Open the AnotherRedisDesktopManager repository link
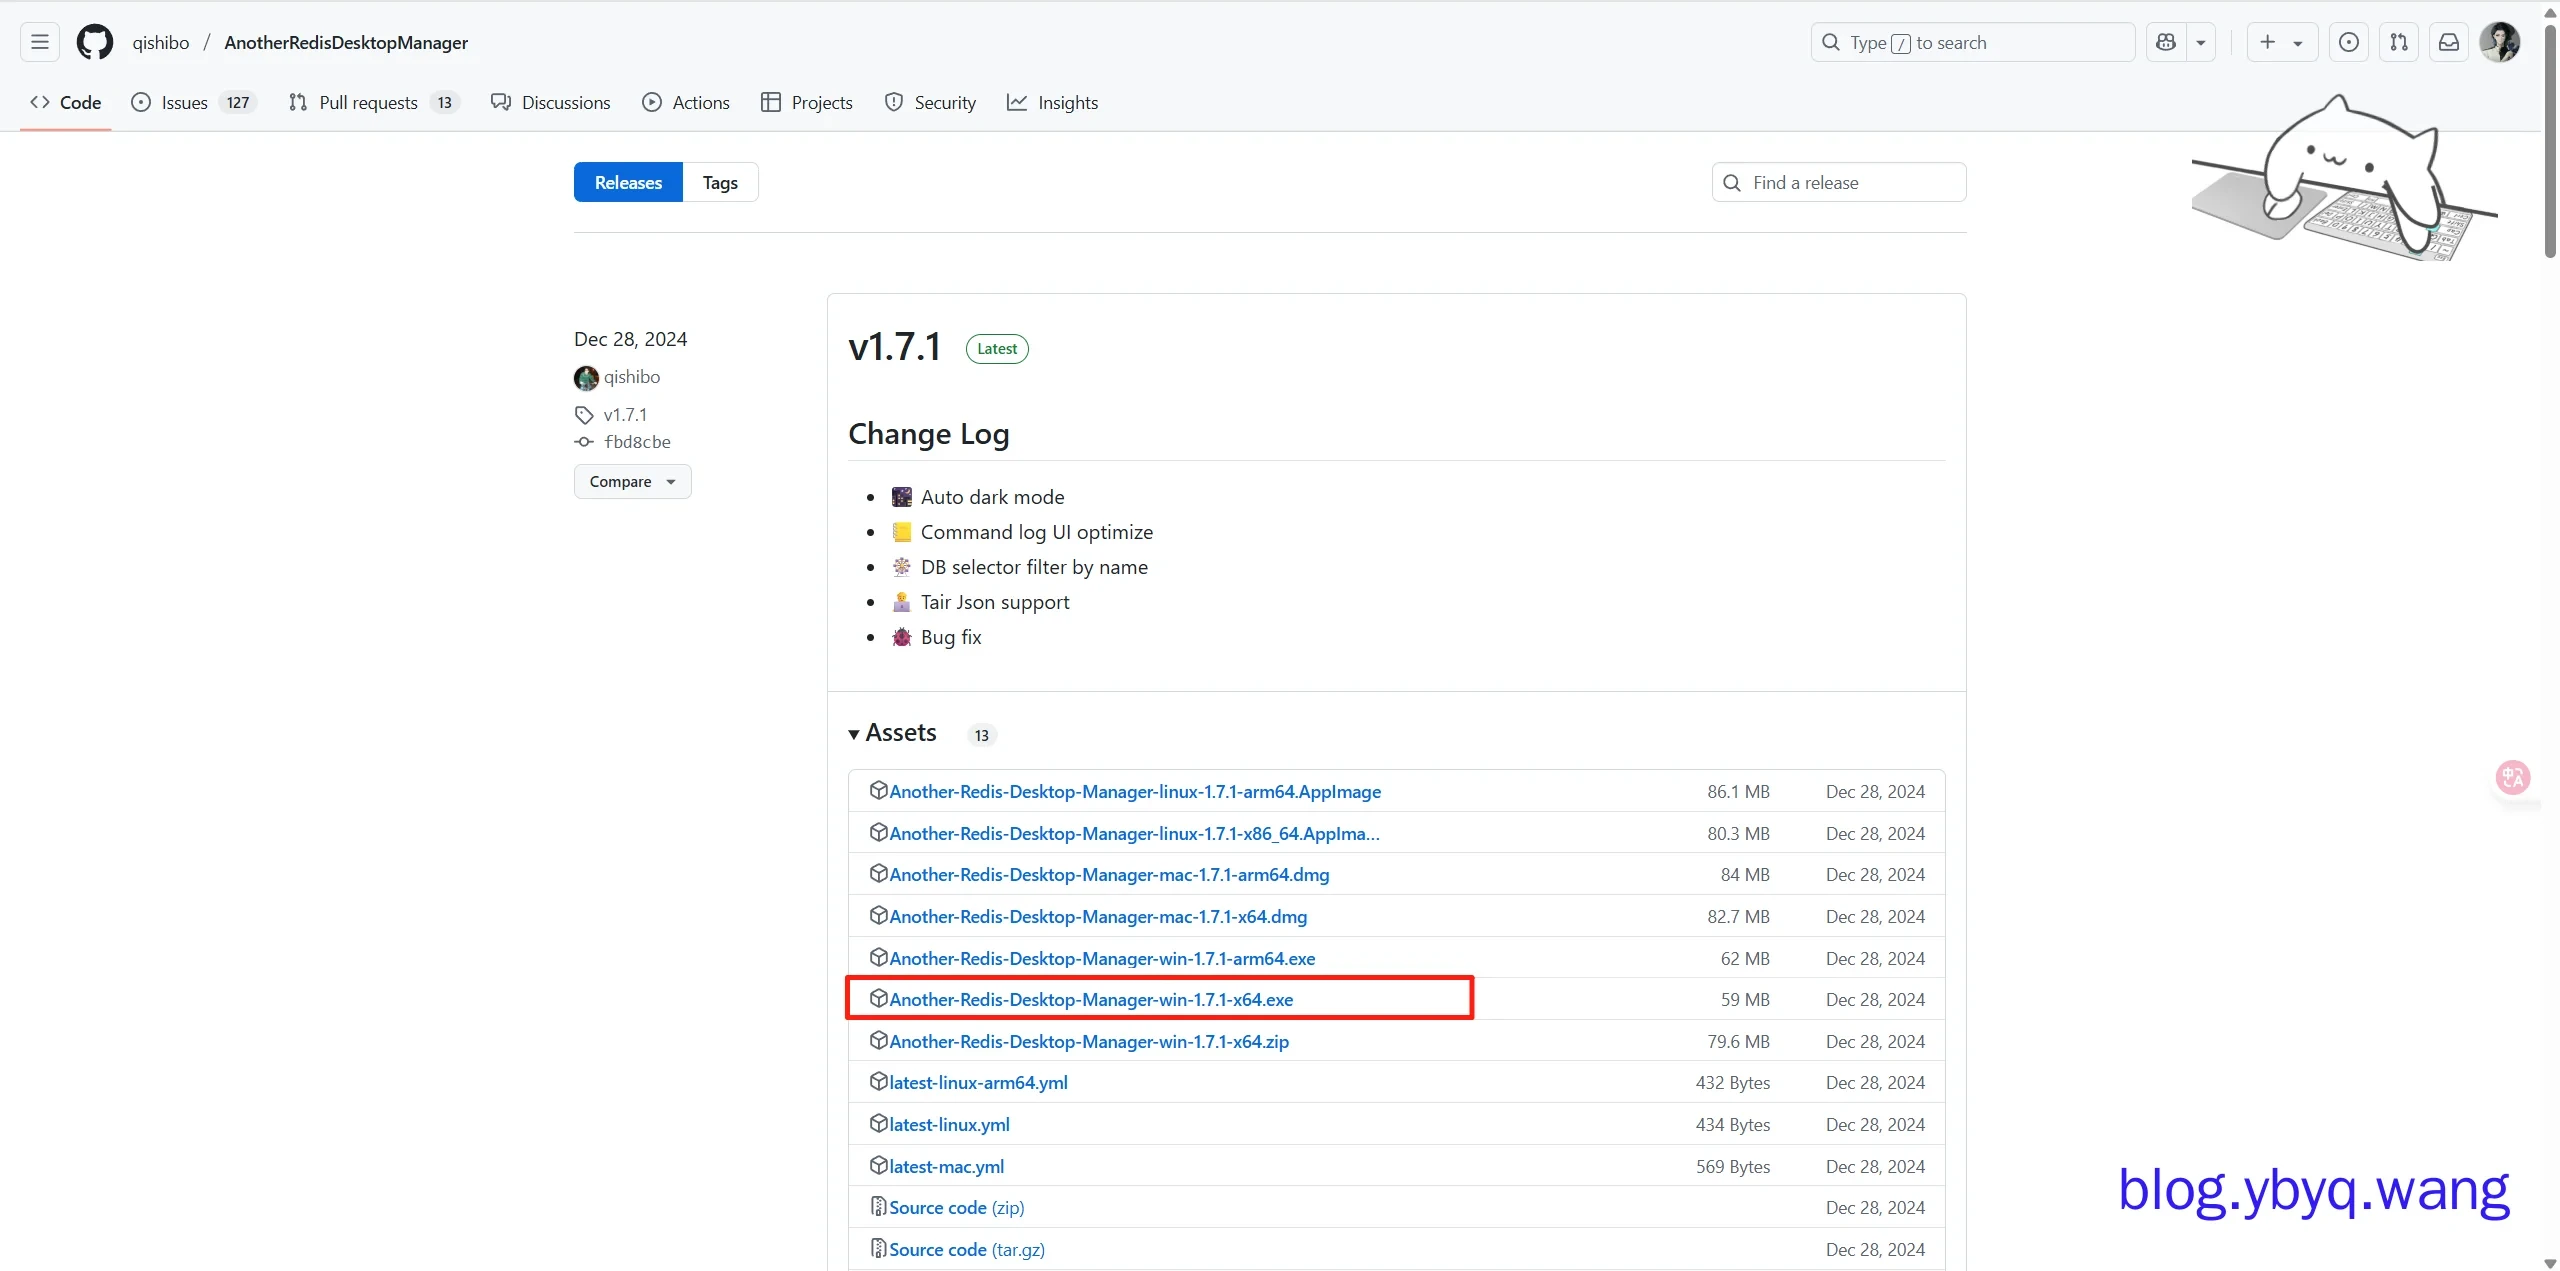2560x1271 pixels. click(346, 42)
